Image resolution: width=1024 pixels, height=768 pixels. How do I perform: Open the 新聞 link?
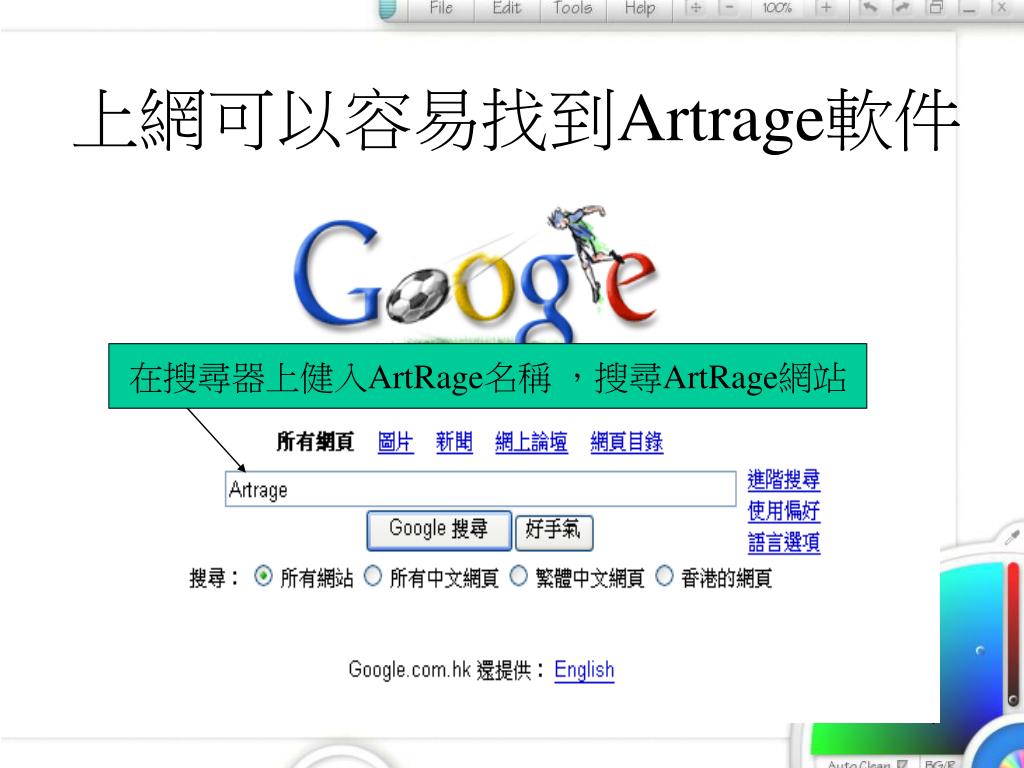pyautogui.click(x=455, y=442)
